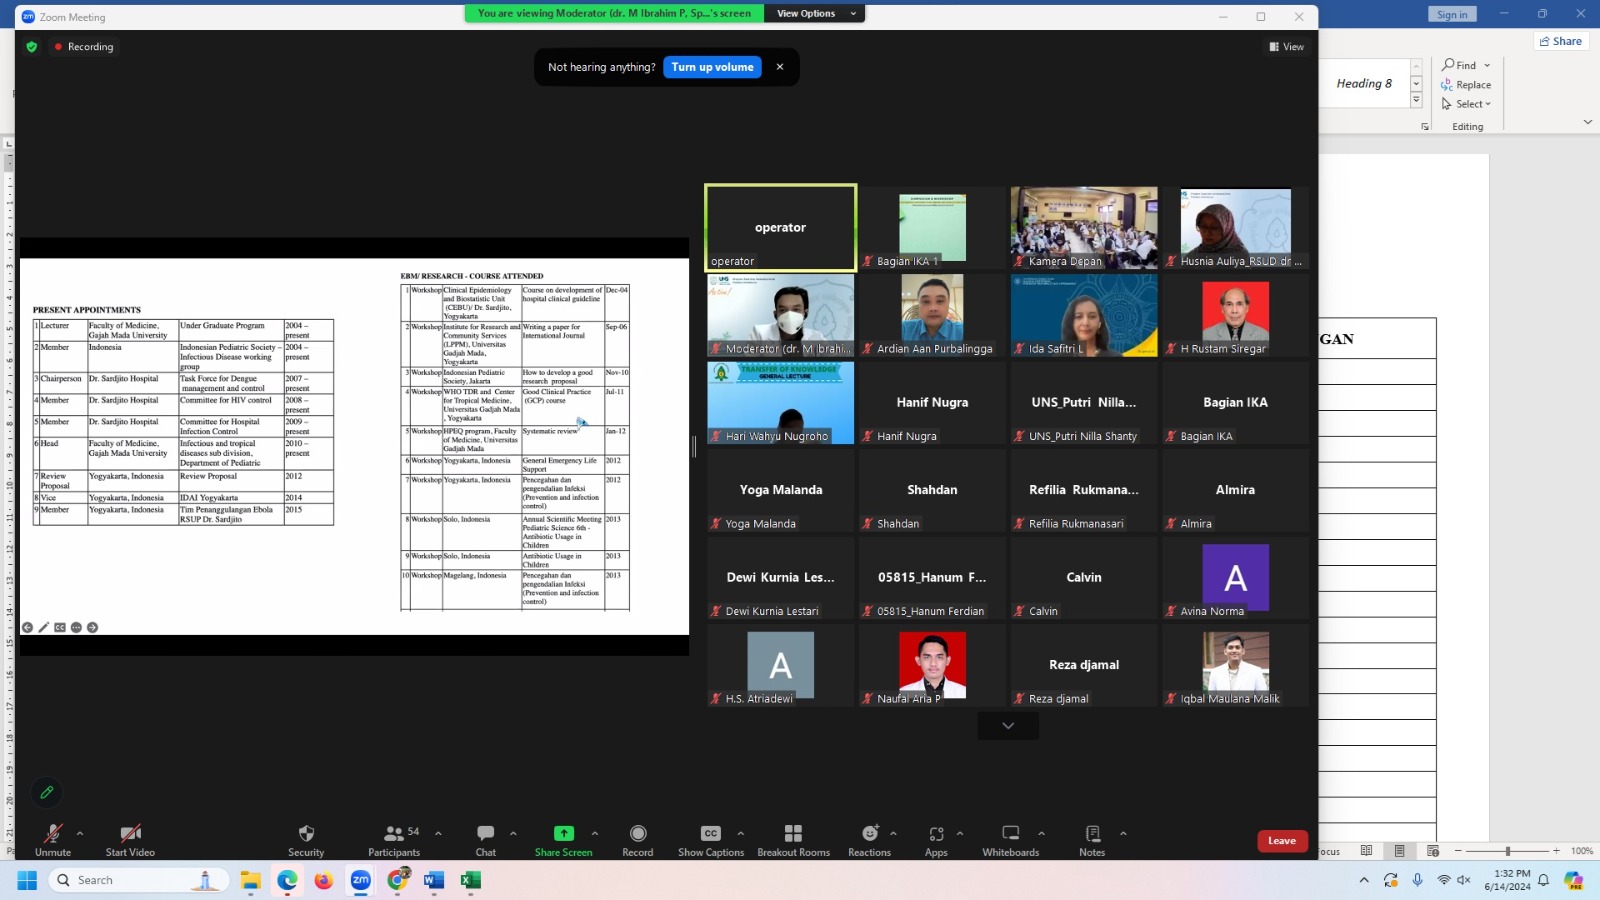The image size is (1600, 900).
Task: Open Zoom Apps
Action: (x=936, y=839)
